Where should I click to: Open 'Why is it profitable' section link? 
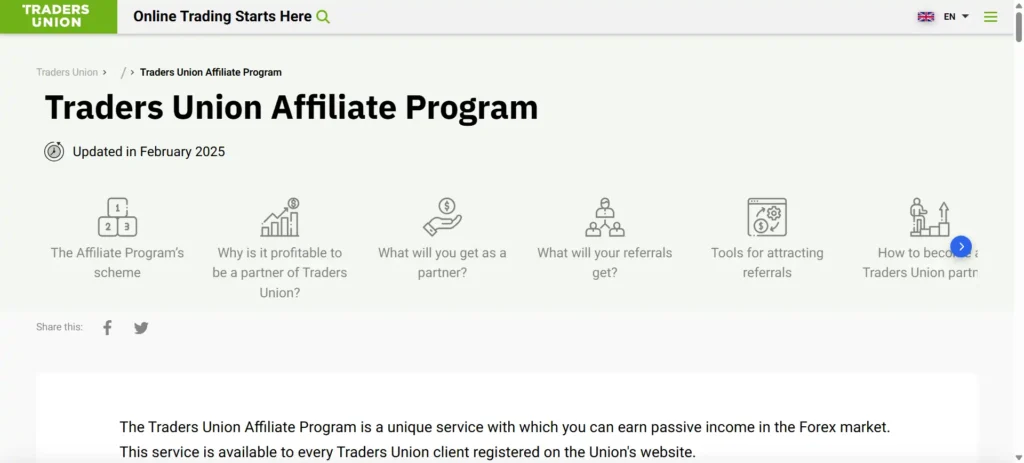[x=280, y=272]
